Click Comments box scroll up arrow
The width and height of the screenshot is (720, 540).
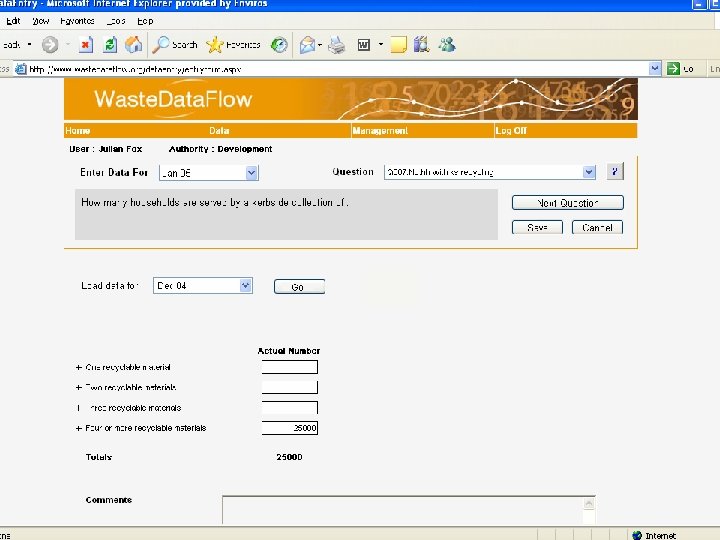point(588,504)
